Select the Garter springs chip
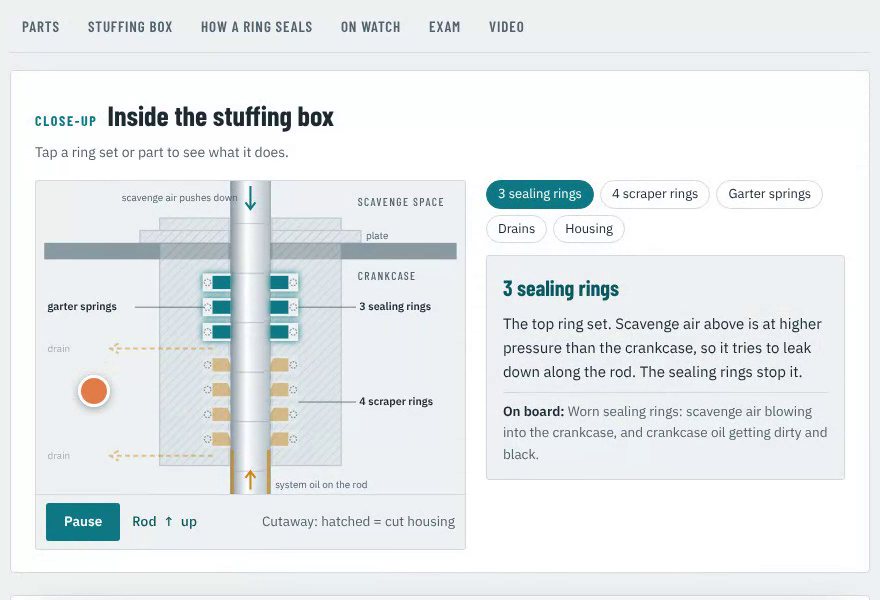880x600 pixels. coord(769,194)
